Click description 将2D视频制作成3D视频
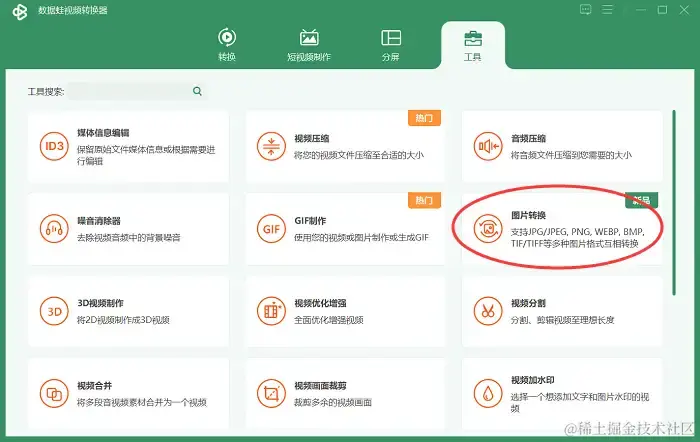The image size is (700, 442). click(123, 320)
